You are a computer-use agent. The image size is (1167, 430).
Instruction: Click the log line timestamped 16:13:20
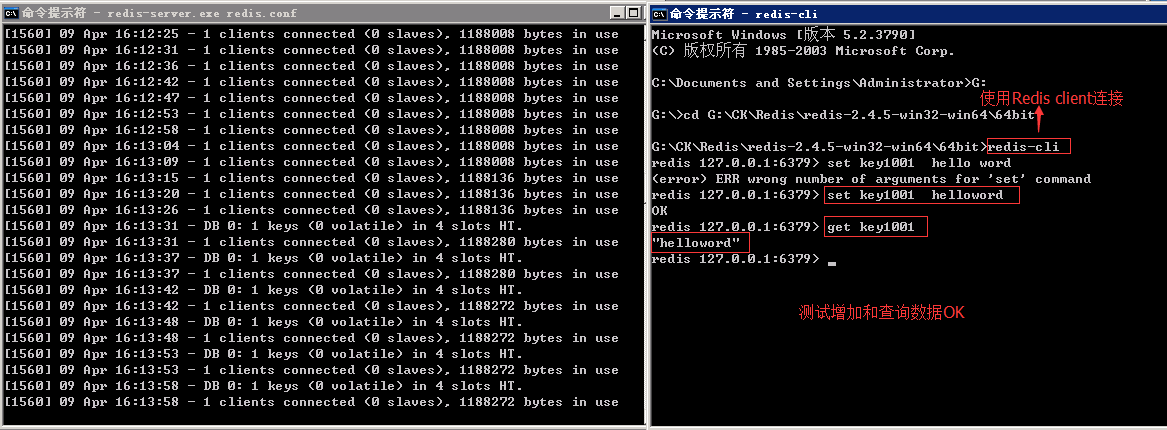coord(311,194)
